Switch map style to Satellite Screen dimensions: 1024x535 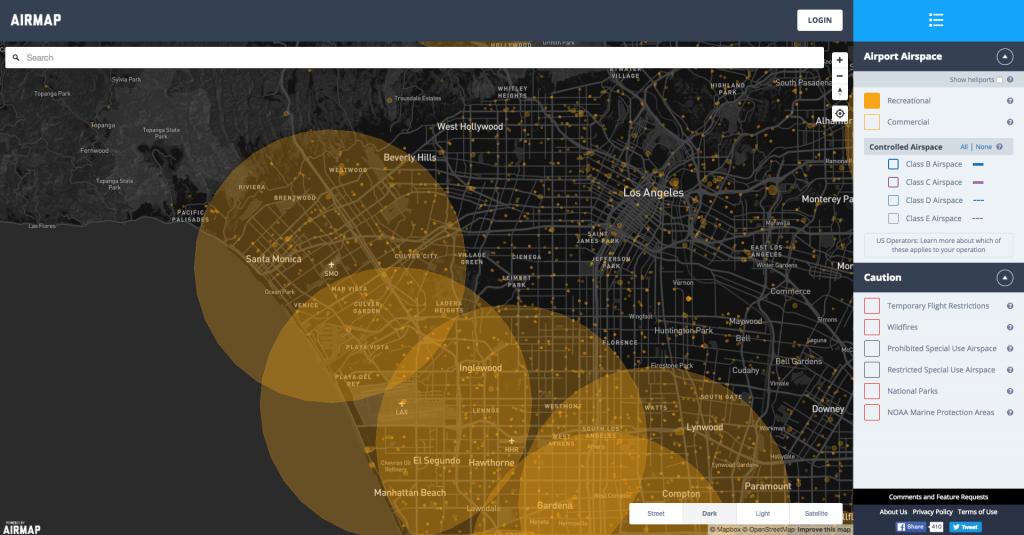(816, 513)
